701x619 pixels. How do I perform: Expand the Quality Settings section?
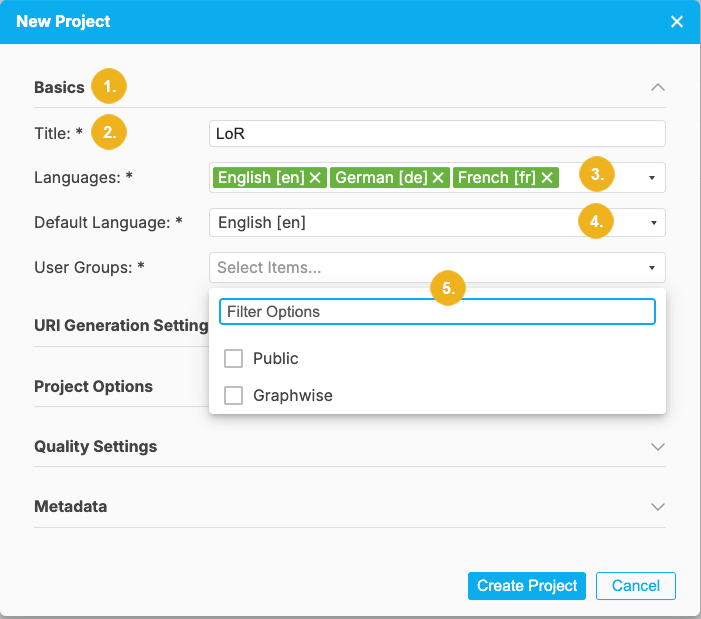pyautogui.click(x=657, y=446)
